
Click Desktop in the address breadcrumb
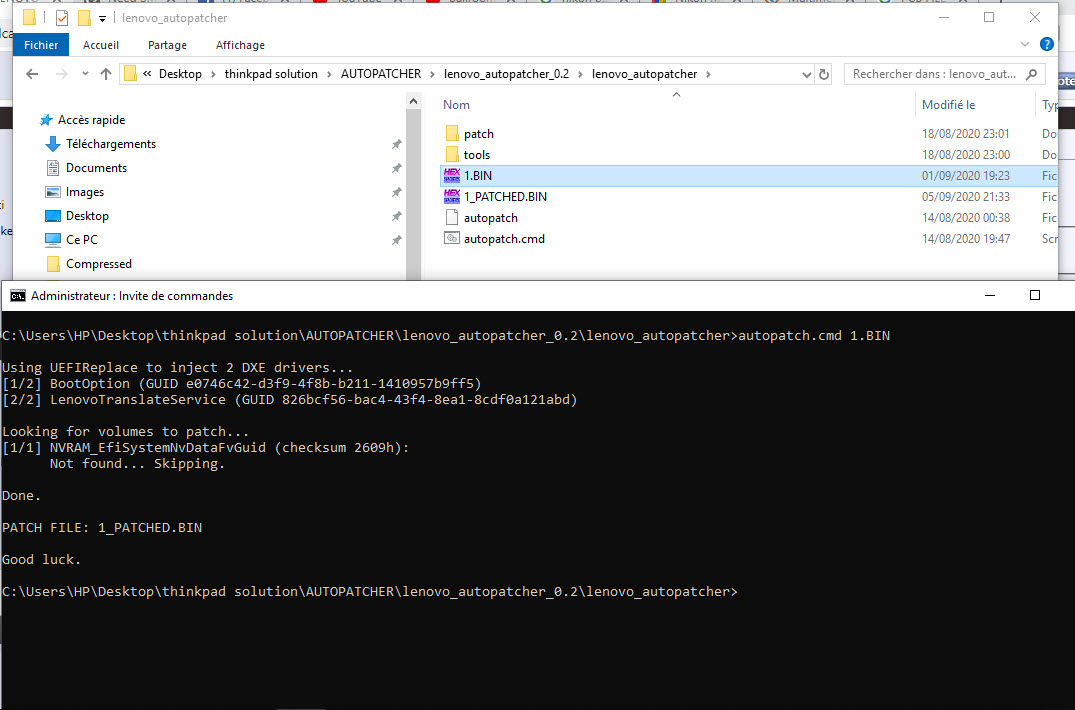(180, 74)
